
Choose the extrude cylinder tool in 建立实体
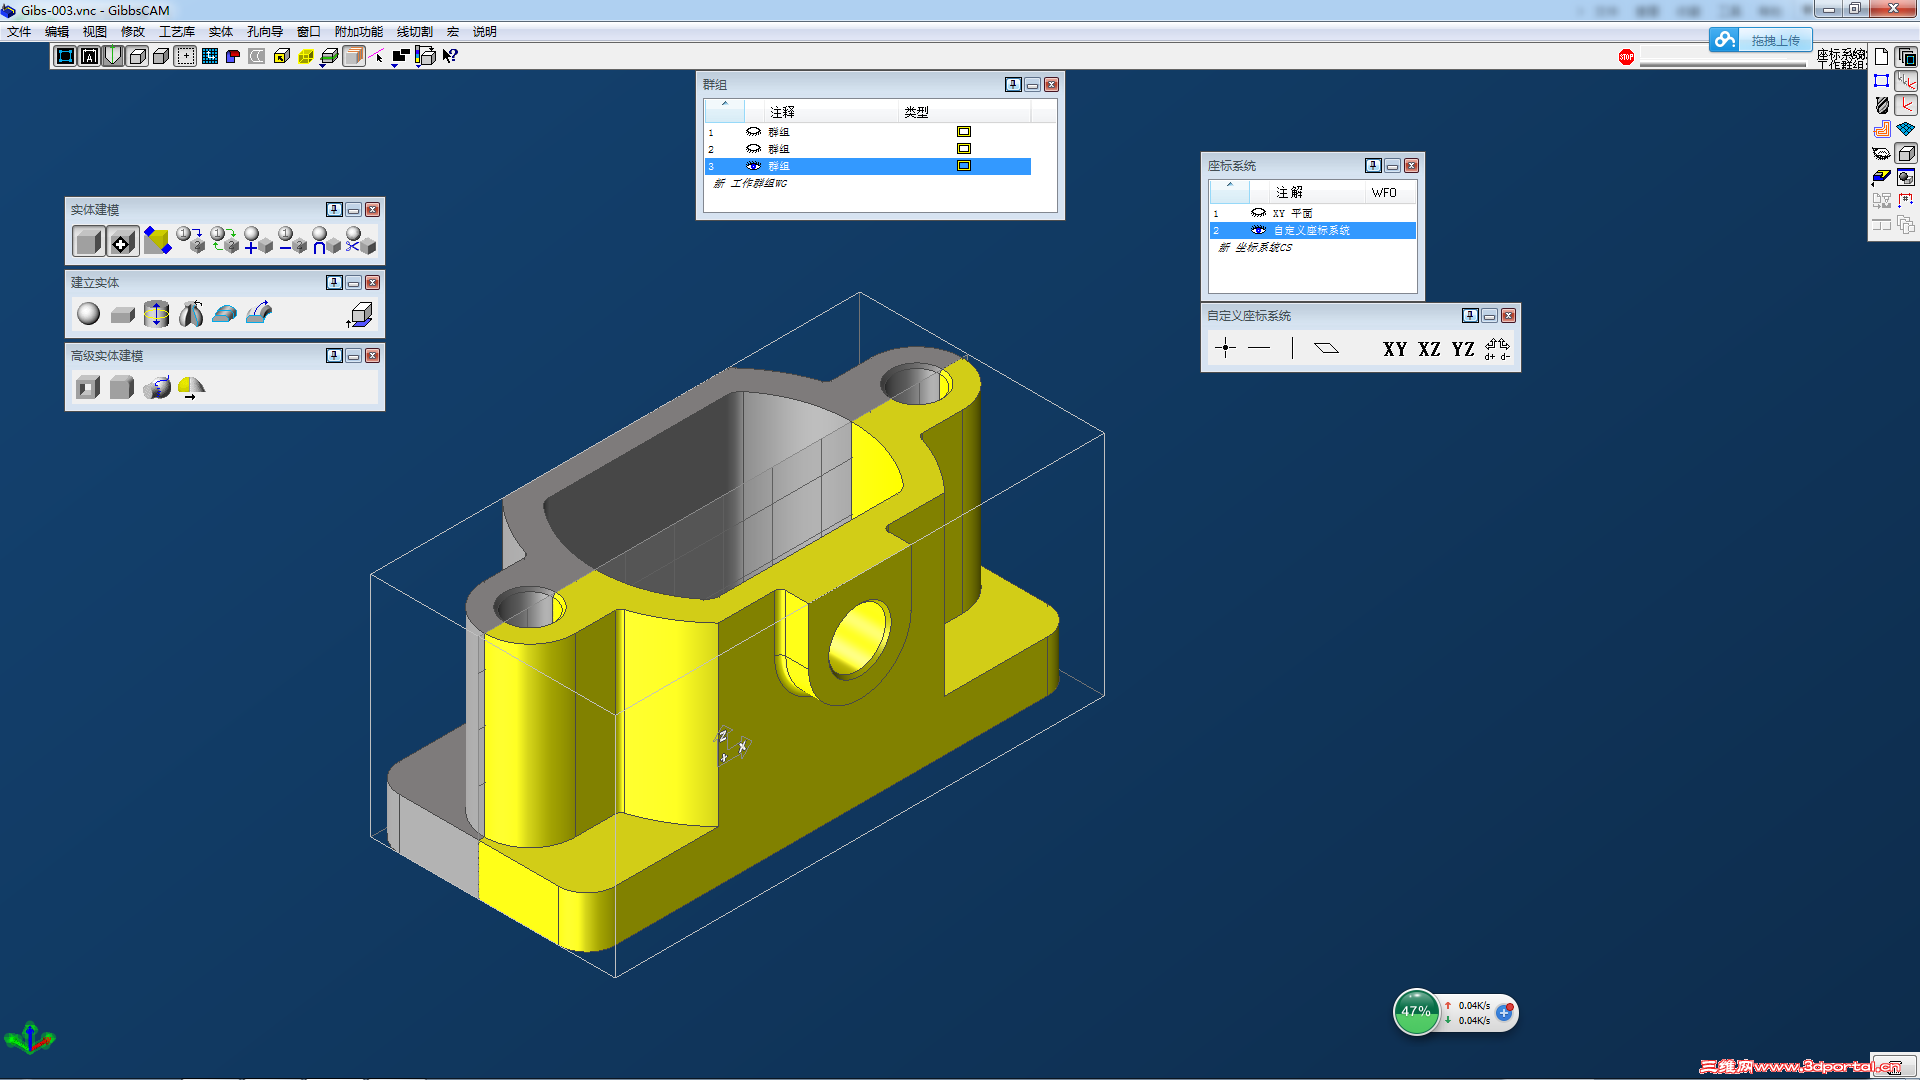(x=157, y=314)
